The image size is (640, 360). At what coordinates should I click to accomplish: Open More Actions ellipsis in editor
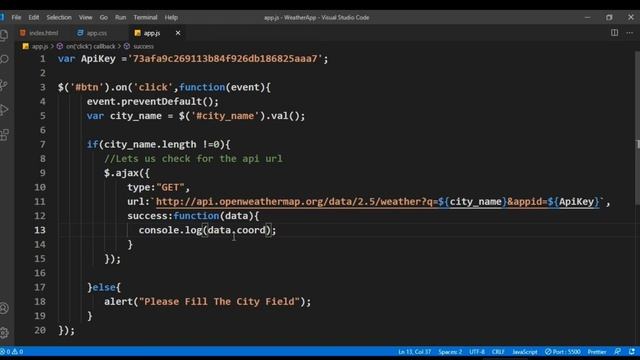[630, 33]
